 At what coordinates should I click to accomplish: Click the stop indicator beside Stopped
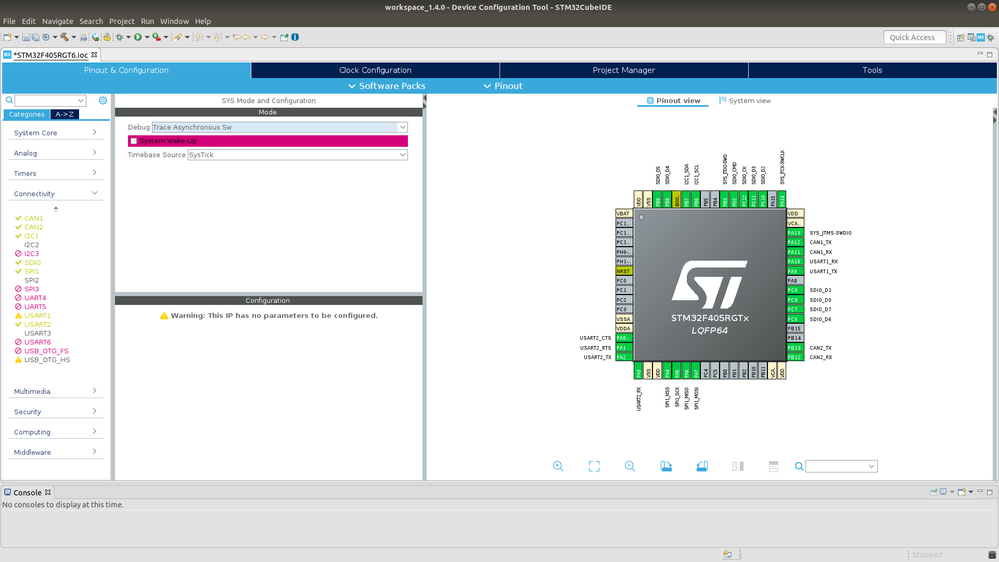(992, 554)
